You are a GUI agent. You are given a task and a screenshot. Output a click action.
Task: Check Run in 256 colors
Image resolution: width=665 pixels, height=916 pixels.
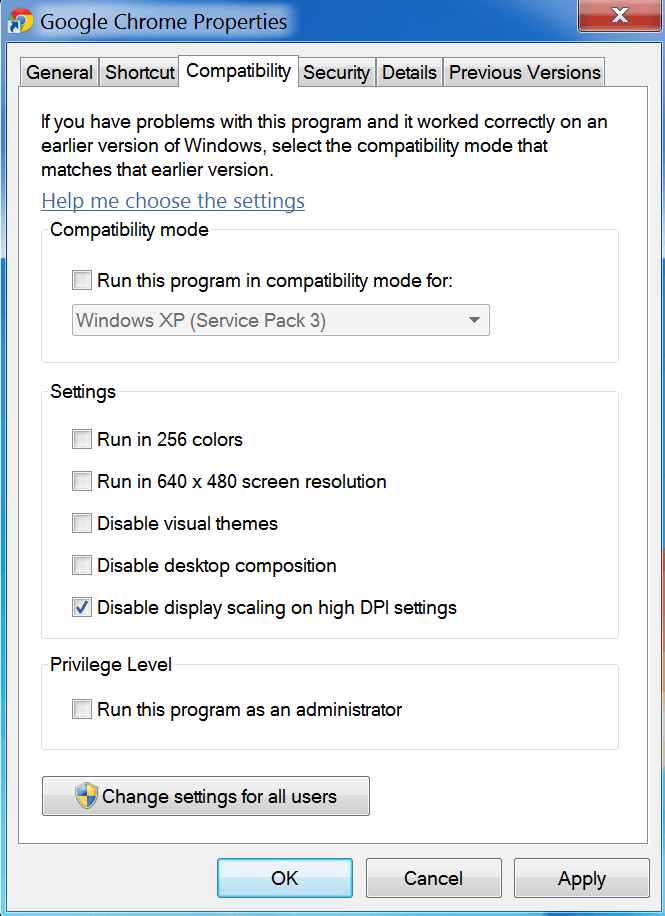(82, 439)
